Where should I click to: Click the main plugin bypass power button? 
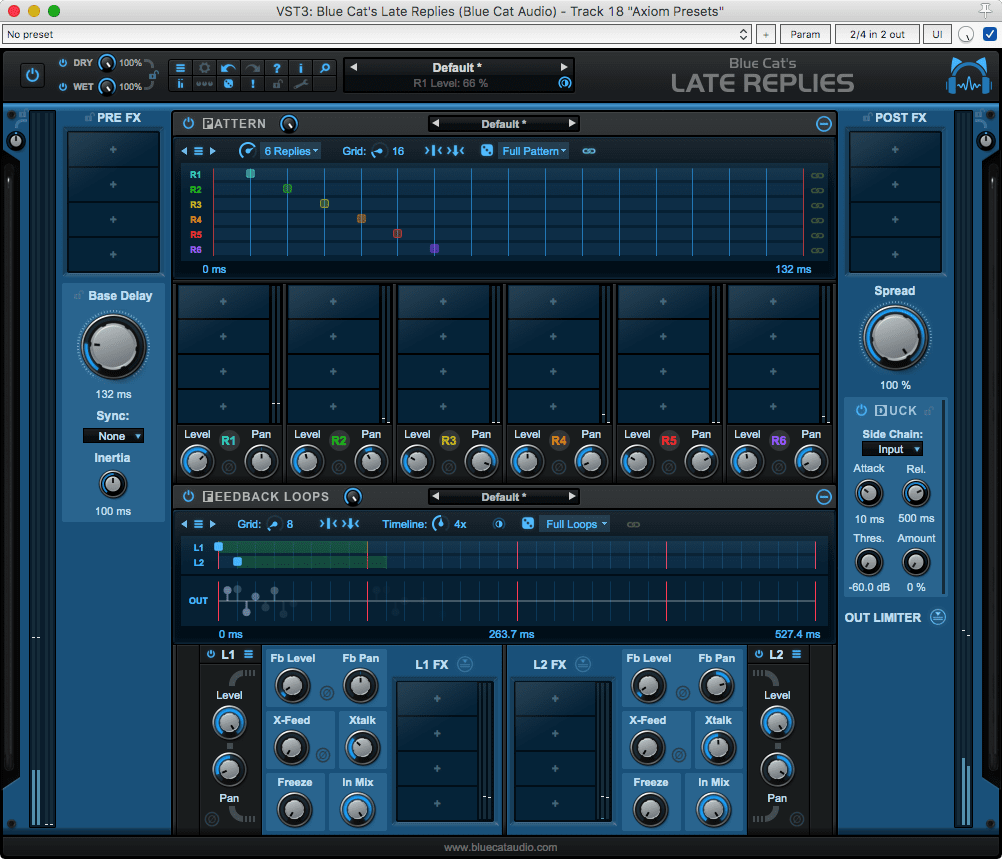click(32, 75)
